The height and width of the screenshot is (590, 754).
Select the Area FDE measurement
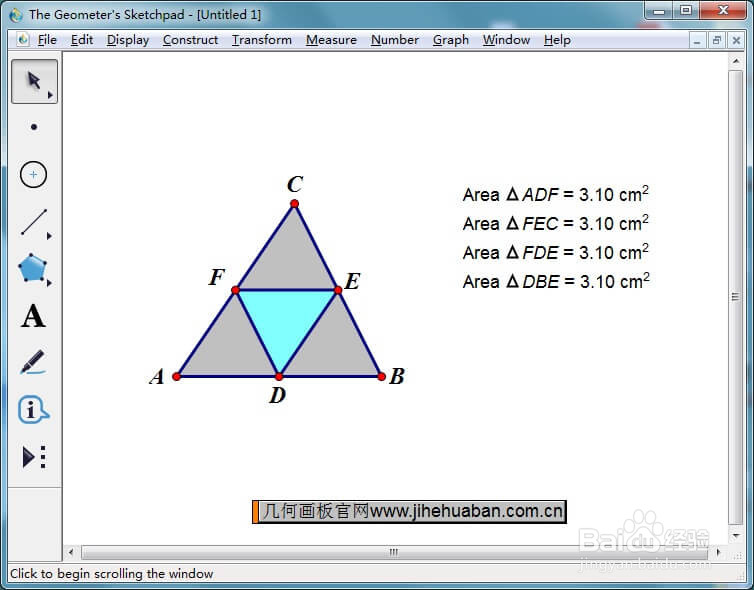click(555, 252)
